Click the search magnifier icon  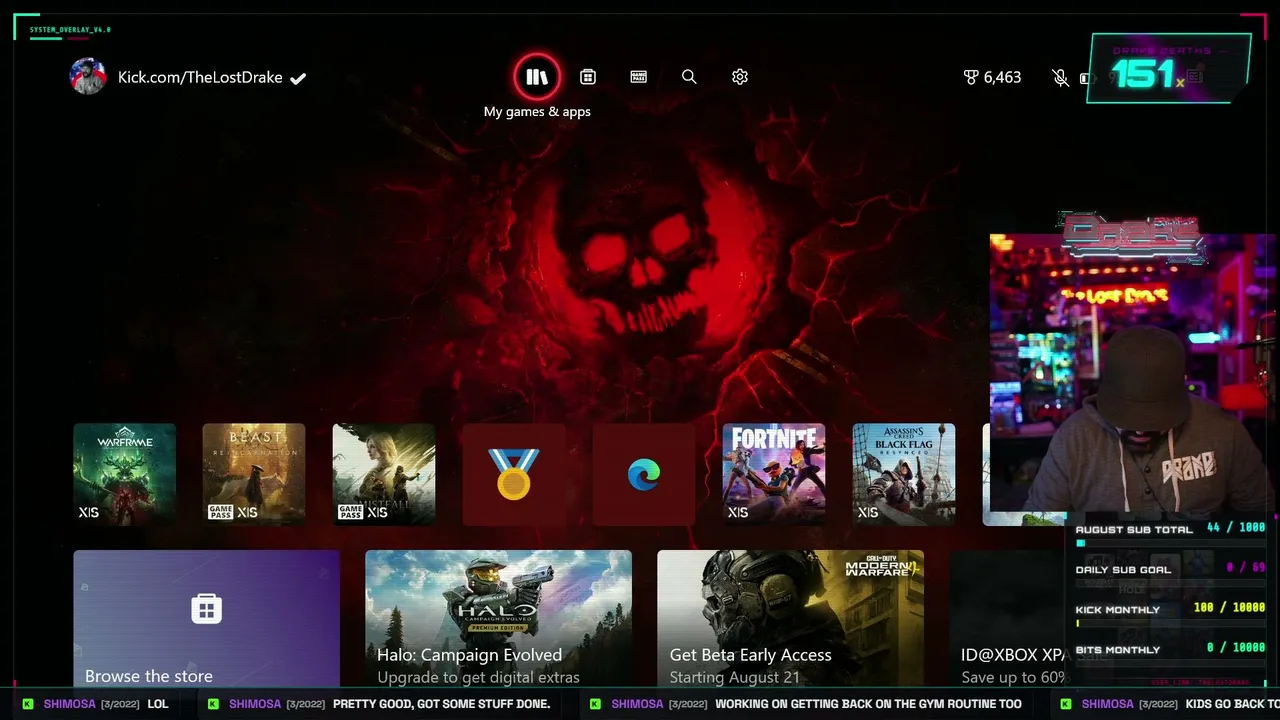(x=689, y=77)
